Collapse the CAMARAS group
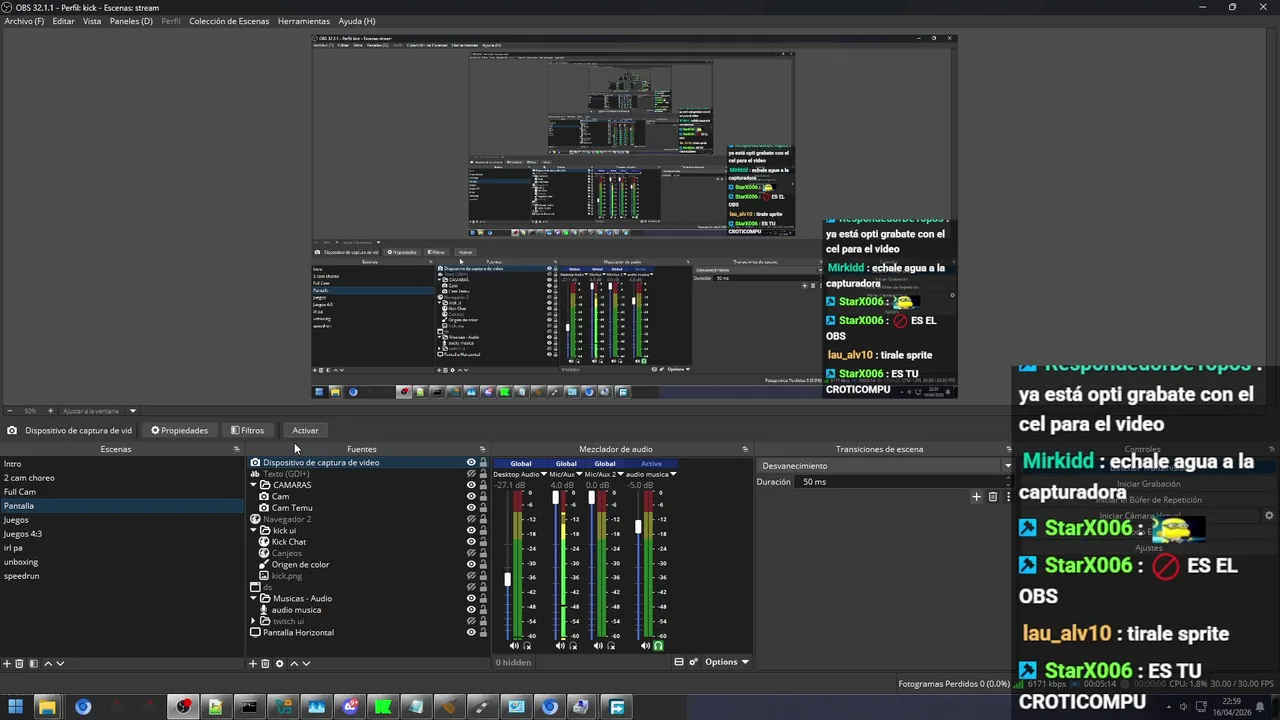 pyautogui.click(x=253, y=485)
